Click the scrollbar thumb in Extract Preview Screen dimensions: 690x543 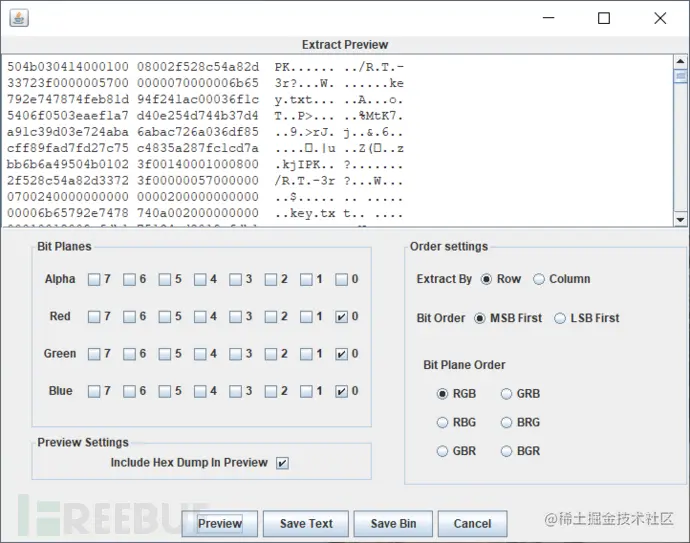tap(680, 76)
